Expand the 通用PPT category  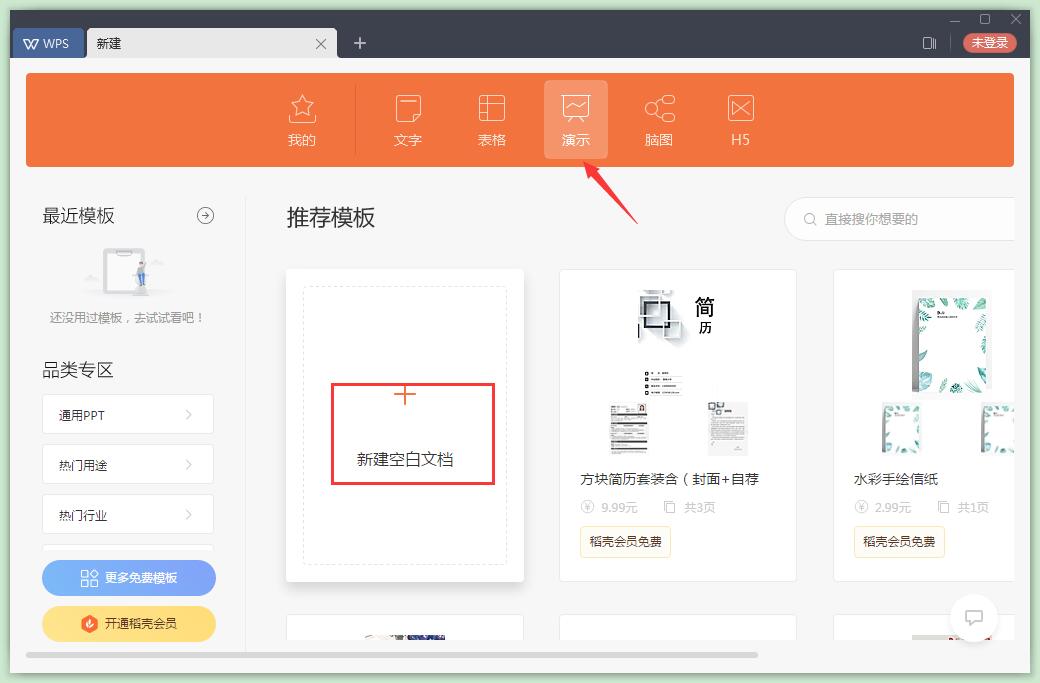click(128, 414)
